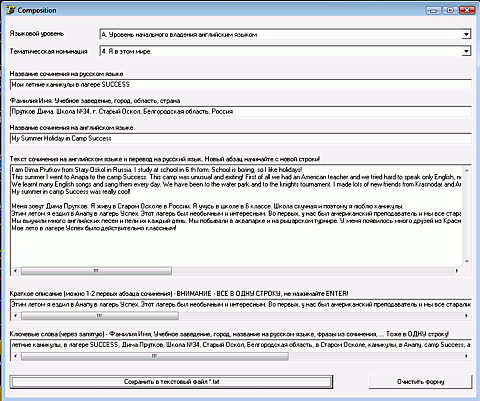Click the English title field 'My Summer Holiday'
Screen dimensions: 480x401
[x=241, y=138]
